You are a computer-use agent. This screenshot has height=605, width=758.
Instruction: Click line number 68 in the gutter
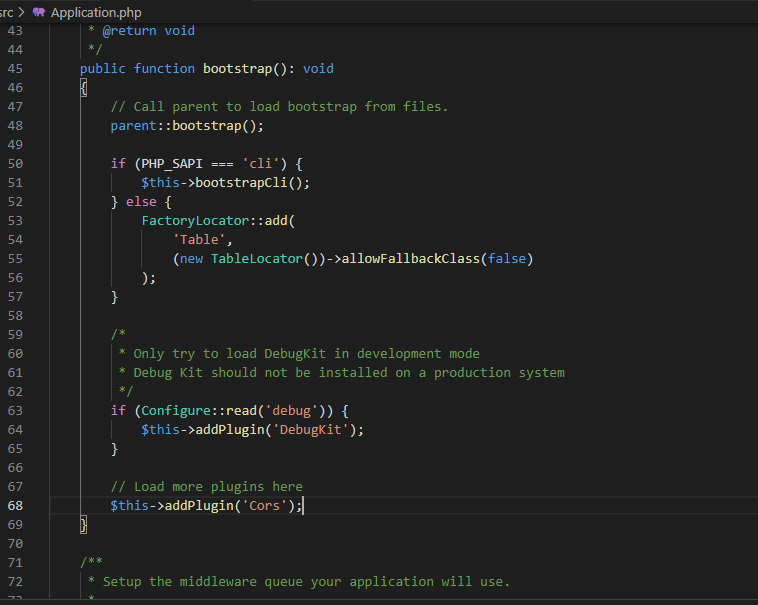coord(15,505)
